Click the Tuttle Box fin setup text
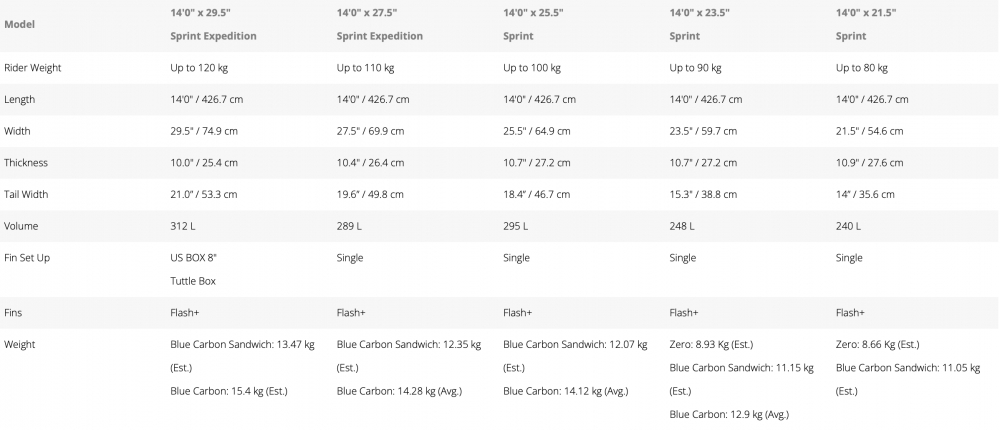 (193, 281)
